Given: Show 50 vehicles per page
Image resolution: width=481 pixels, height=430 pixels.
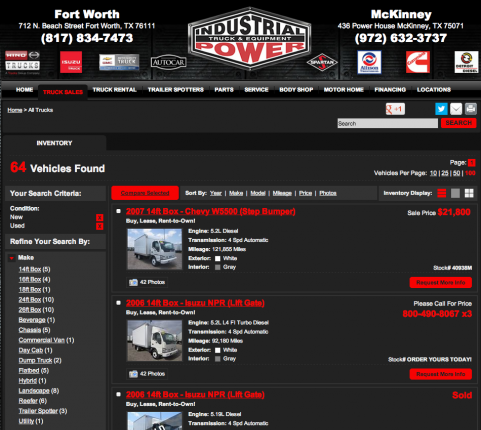Looking at the screenshot, I should point(456,173).
